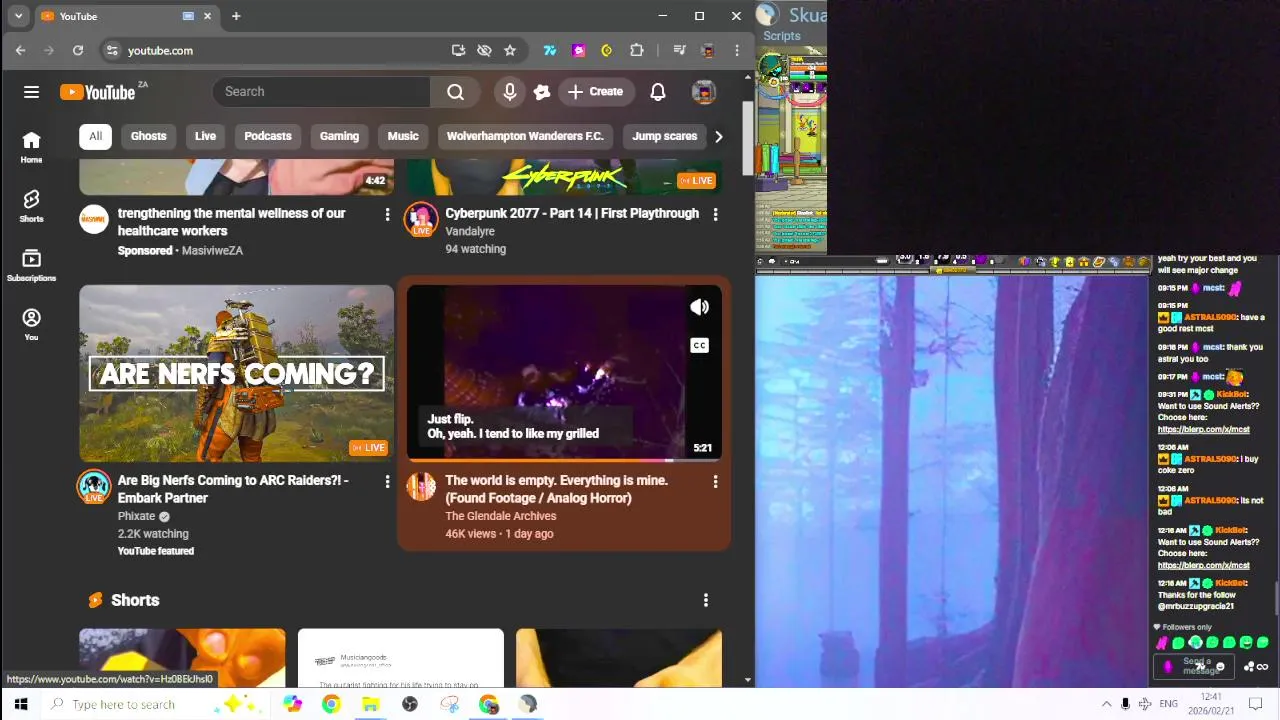Go to YouTube home via the logo

[97, 92]
